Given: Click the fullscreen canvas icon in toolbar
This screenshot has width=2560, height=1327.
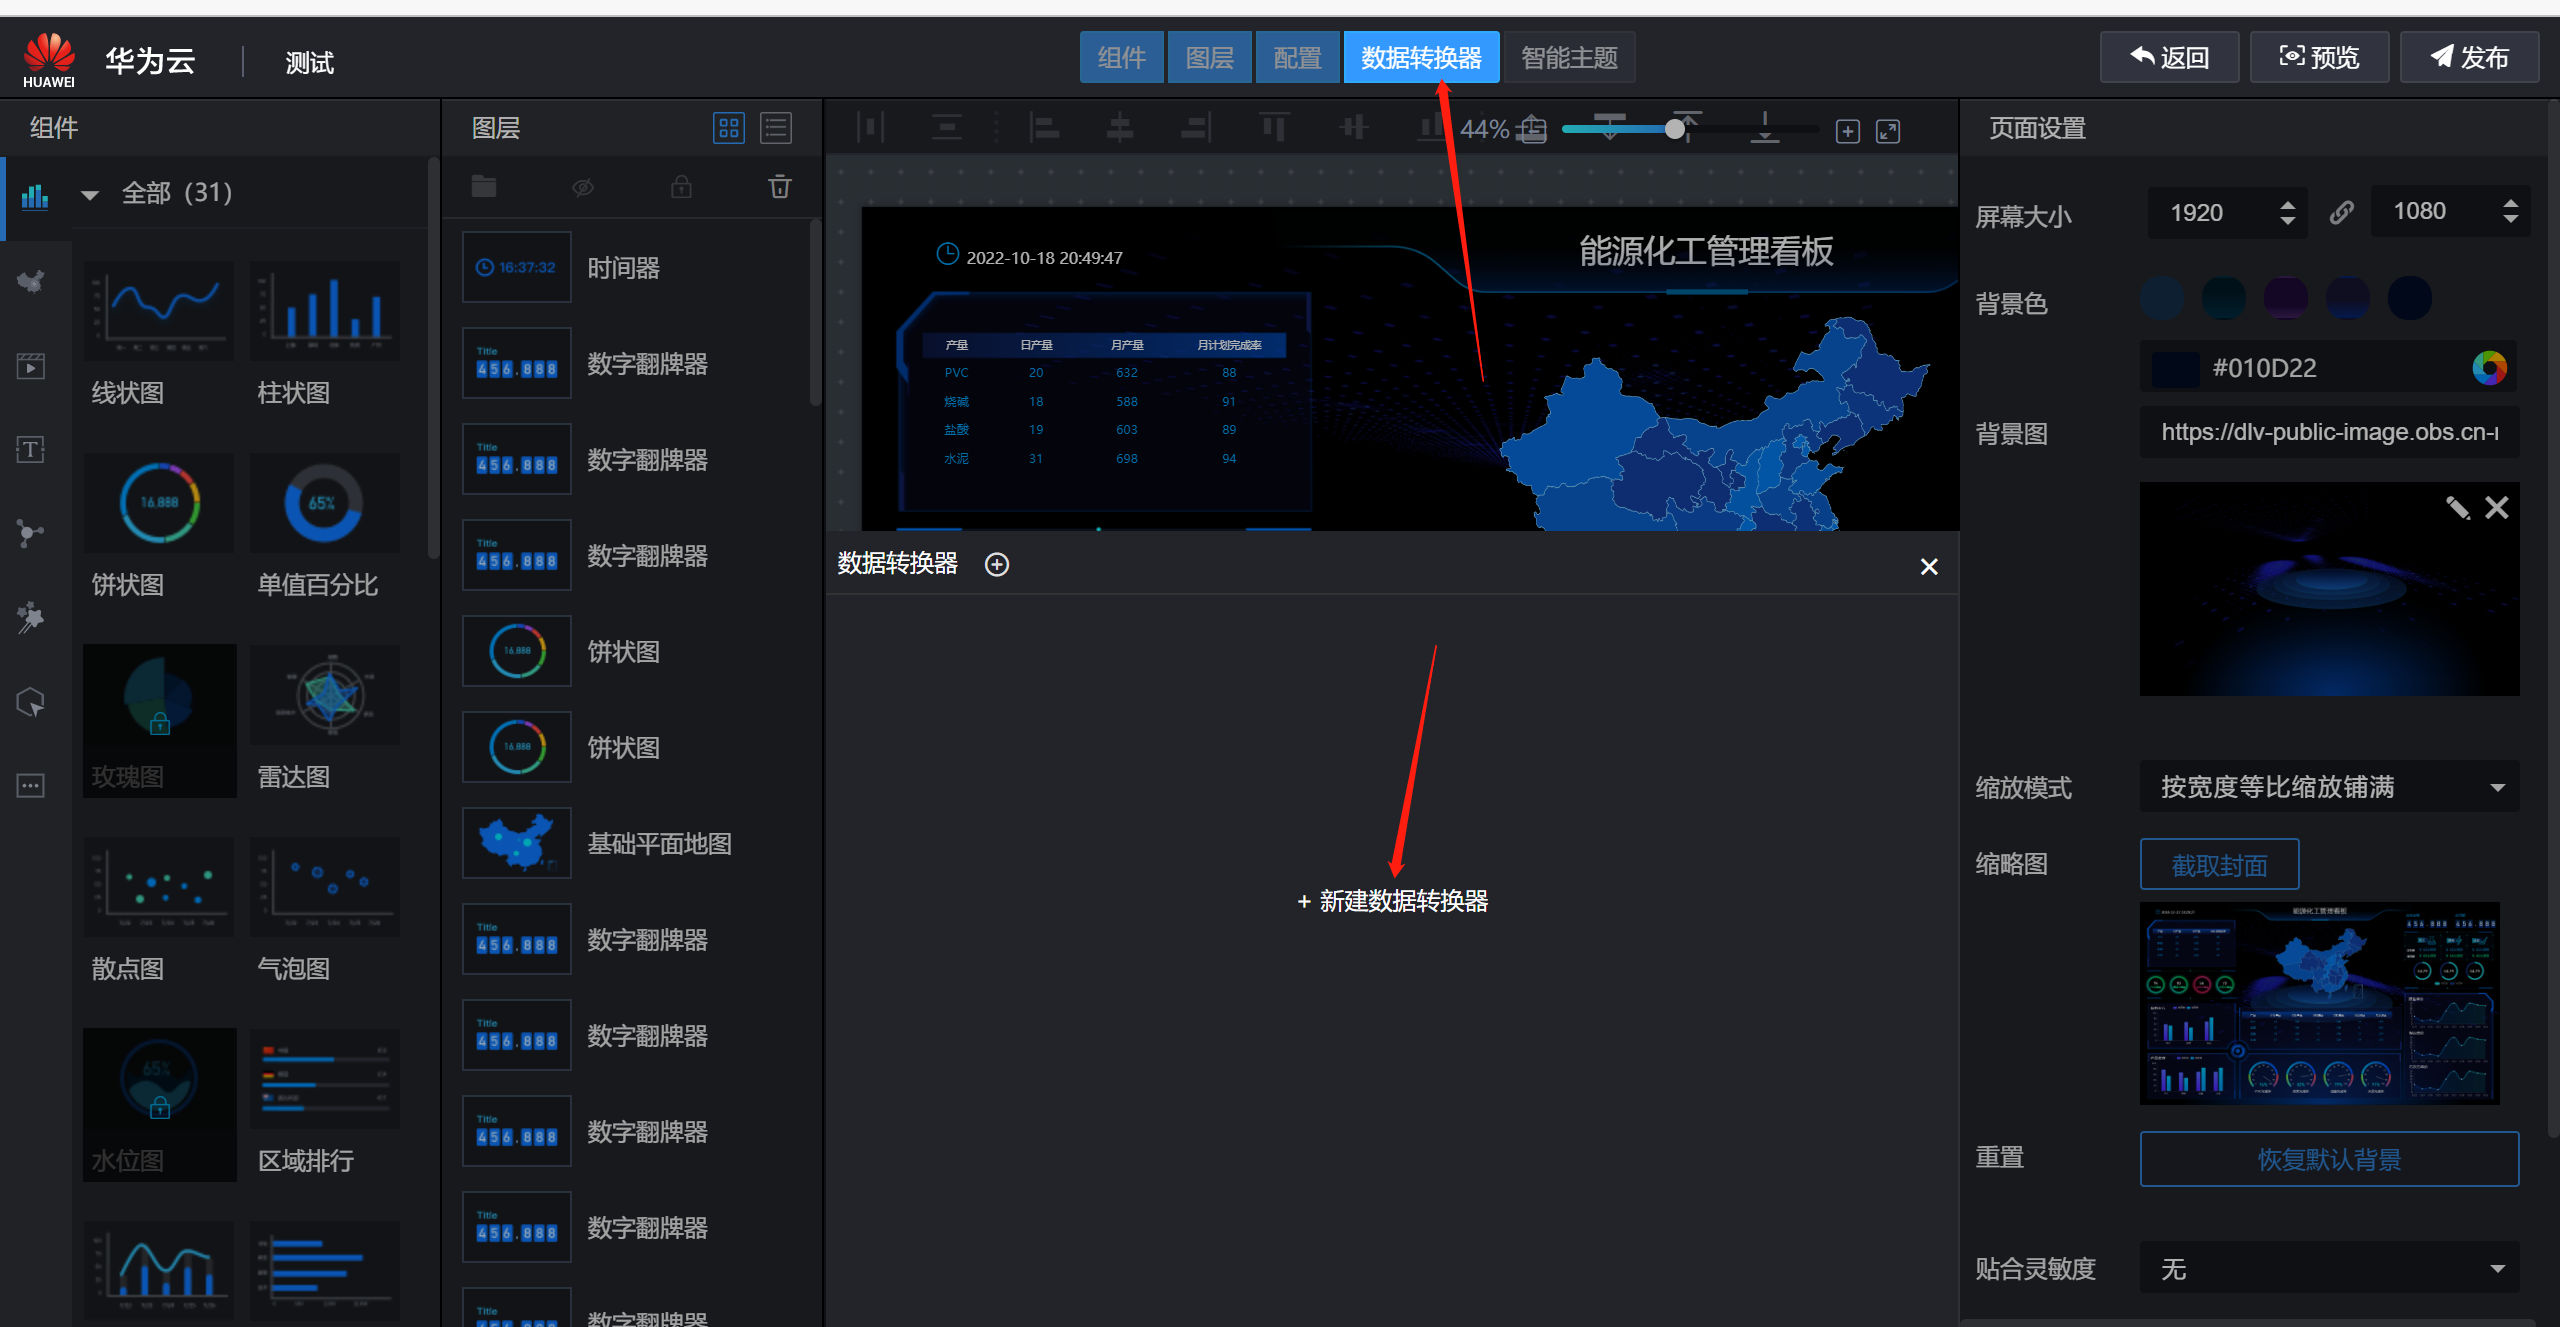Looking at the screenshot, I should 1888,131.
